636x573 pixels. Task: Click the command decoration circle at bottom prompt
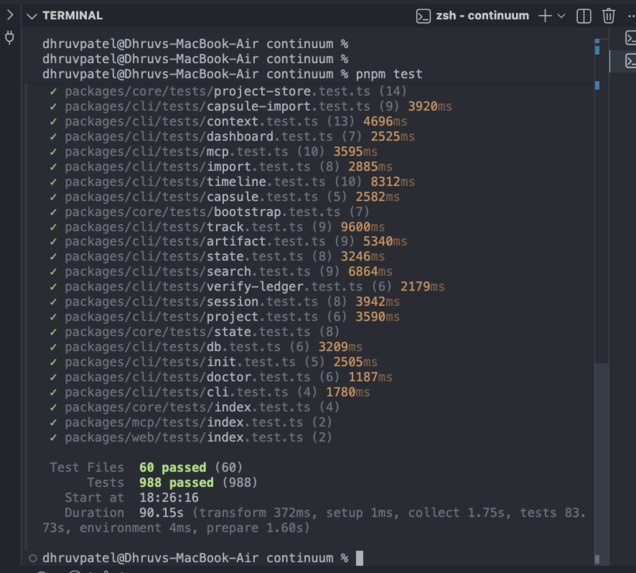coord(33,558)
